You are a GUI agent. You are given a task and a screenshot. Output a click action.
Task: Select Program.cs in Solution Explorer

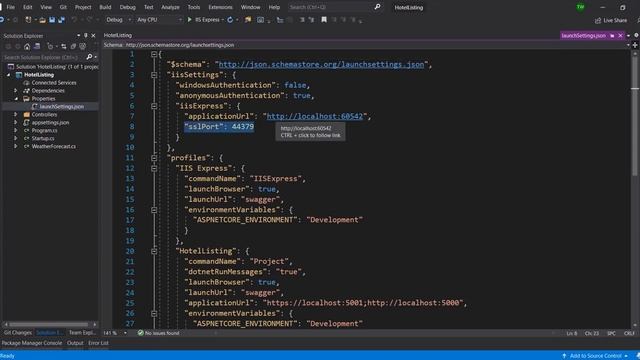click(44, 131)
